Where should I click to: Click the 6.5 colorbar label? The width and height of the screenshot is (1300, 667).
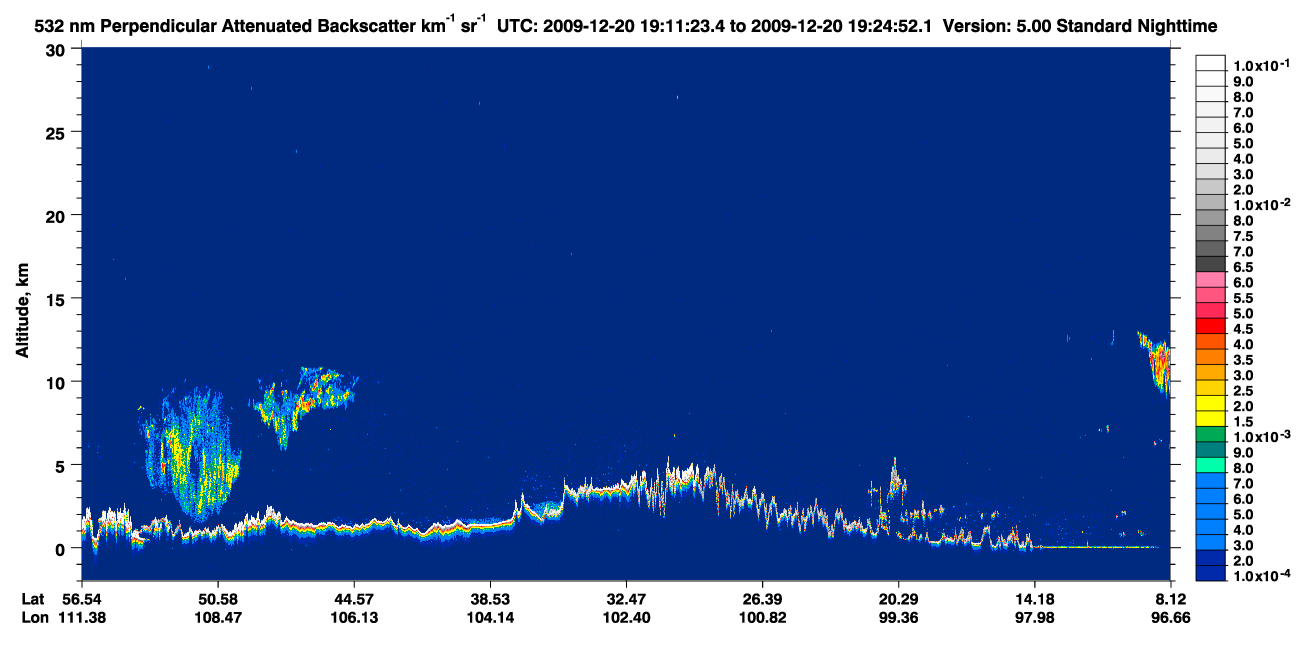(1243, 267)
